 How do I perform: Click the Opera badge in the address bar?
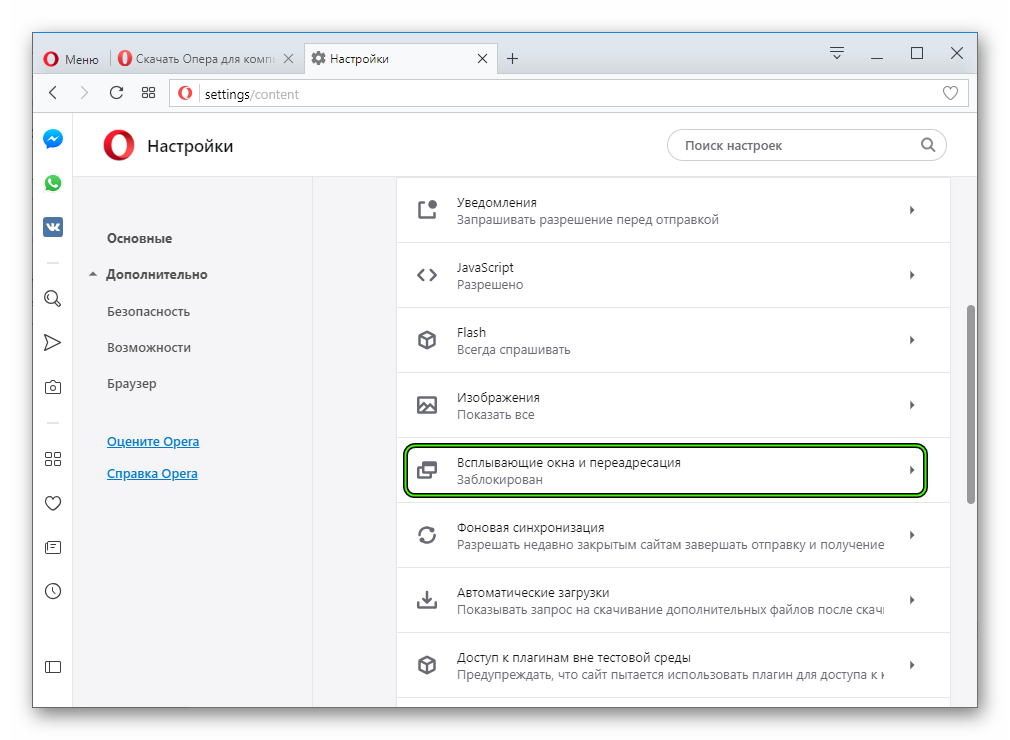coord(186,93)
